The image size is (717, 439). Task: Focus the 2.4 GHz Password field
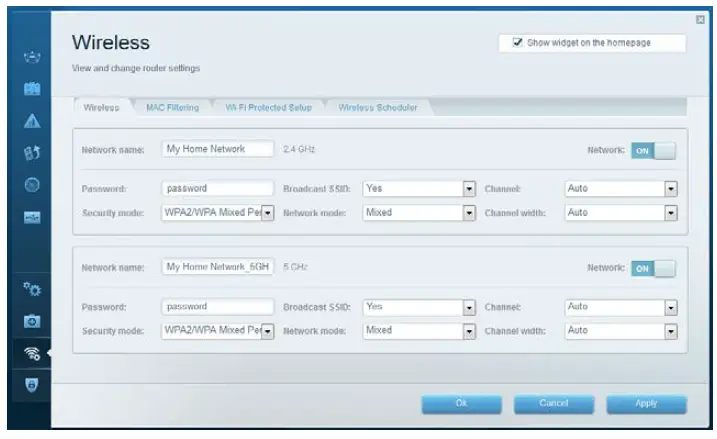218,188
